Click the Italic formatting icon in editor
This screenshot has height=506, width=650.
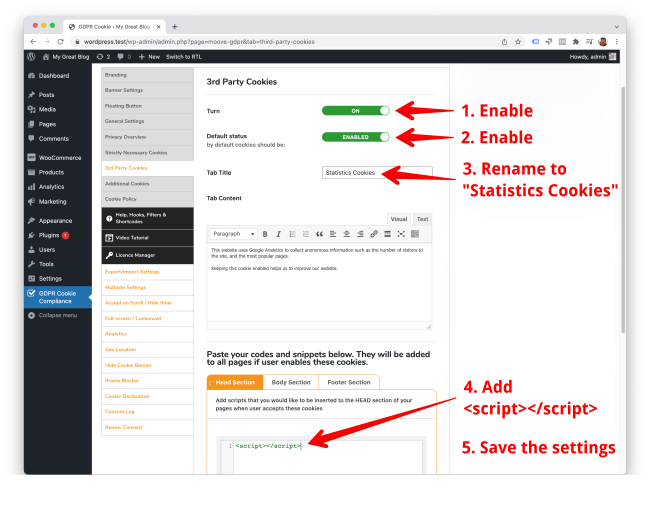point(279,234)
